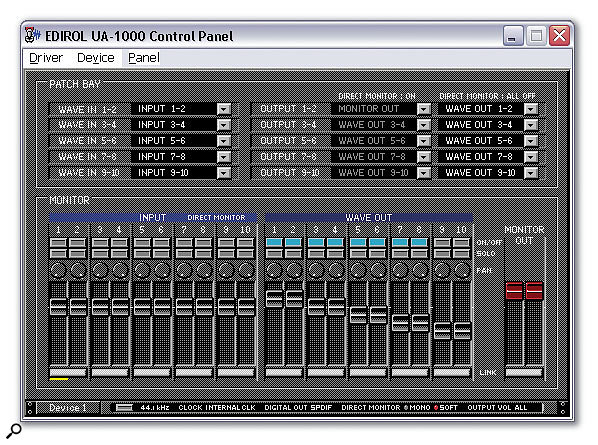
Task: Click the WAVE OUT channel 5 fader handle
Action: click(x=358, y=315)
